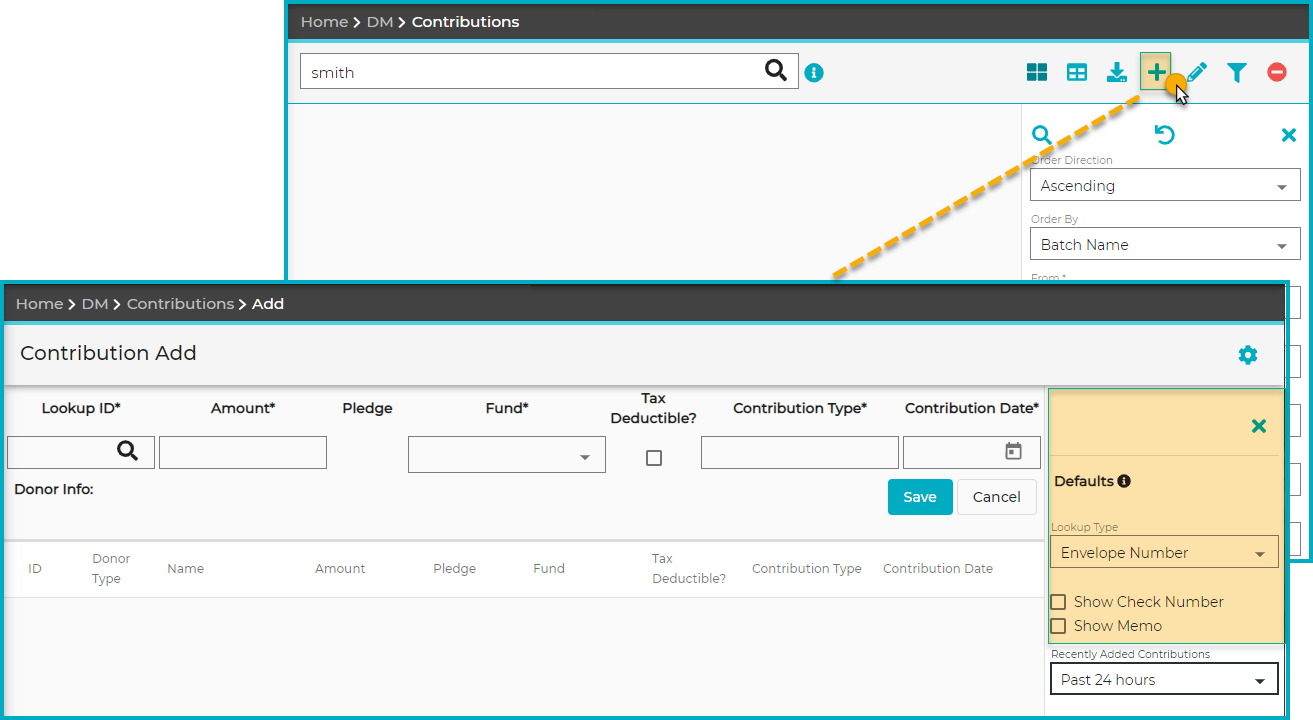
Task: Click the pencil edit icon
Action: click(1197, 72)
